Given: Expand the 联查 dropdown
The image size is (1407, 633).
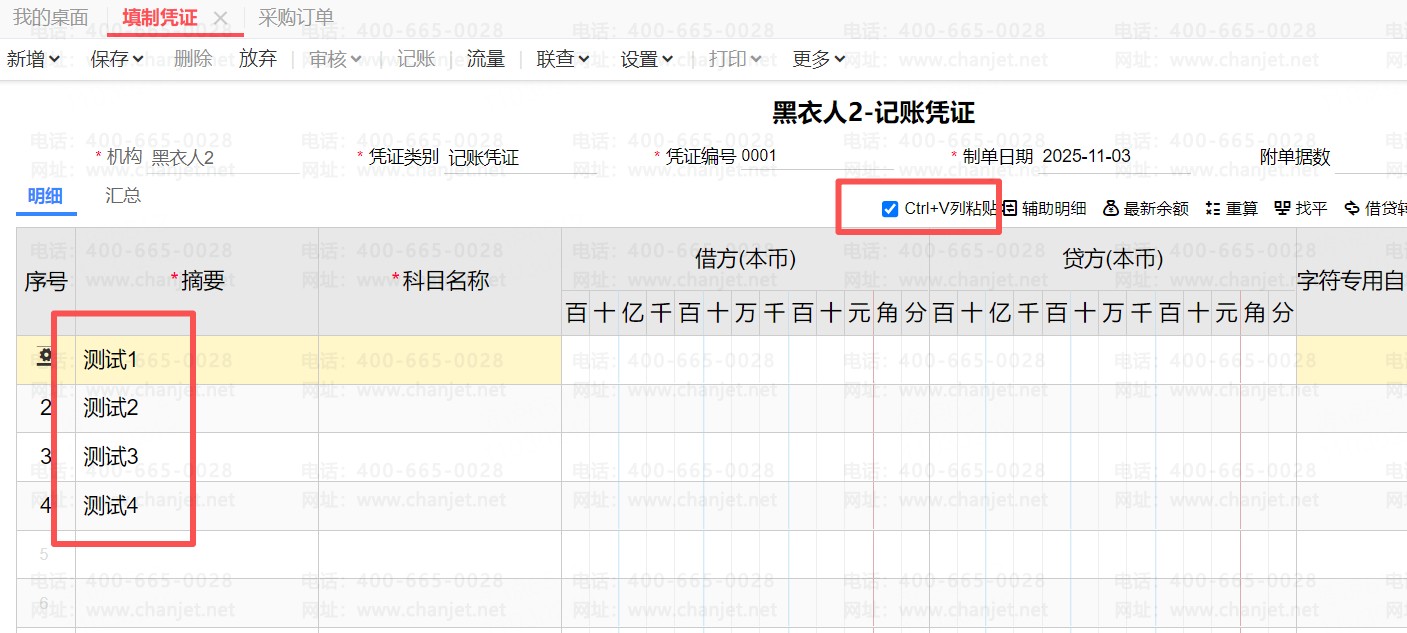Looking at the screenshot, I should [563, 59].
